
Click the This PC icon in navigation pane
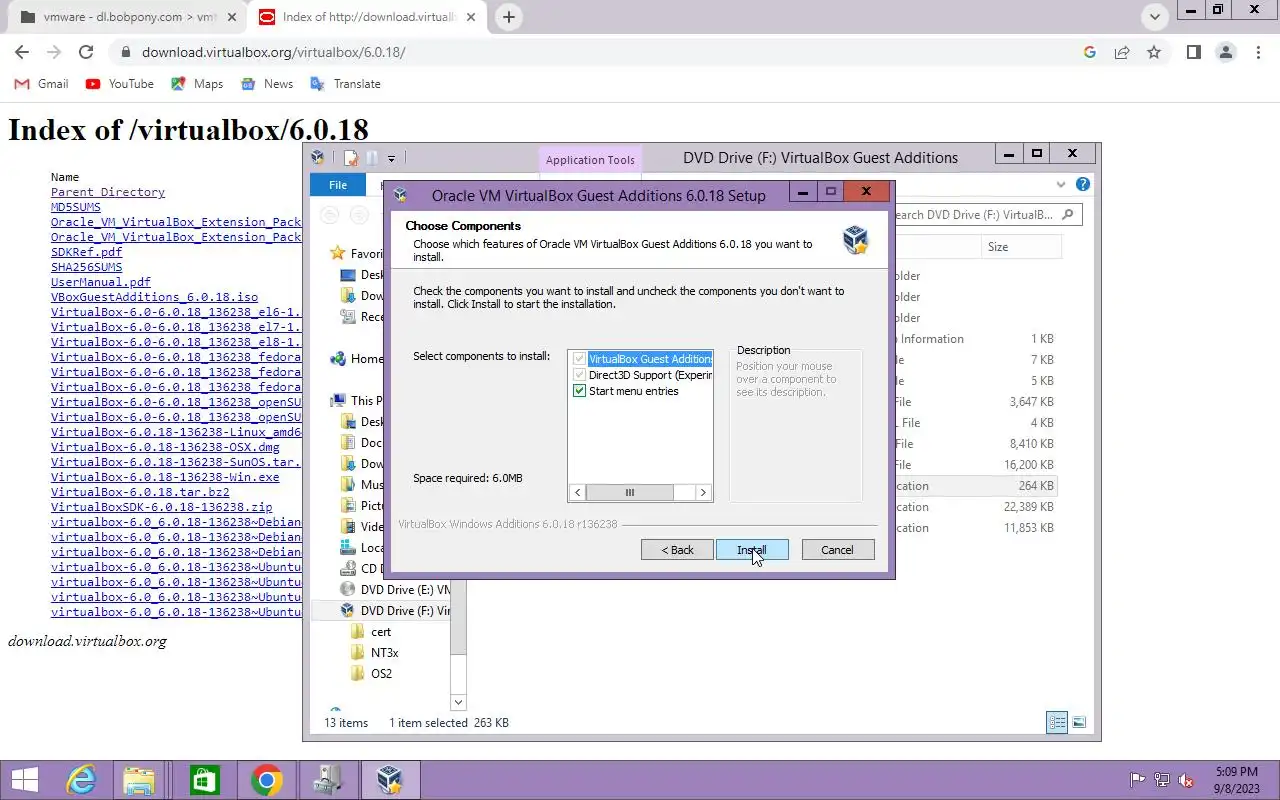click(338, 401)
